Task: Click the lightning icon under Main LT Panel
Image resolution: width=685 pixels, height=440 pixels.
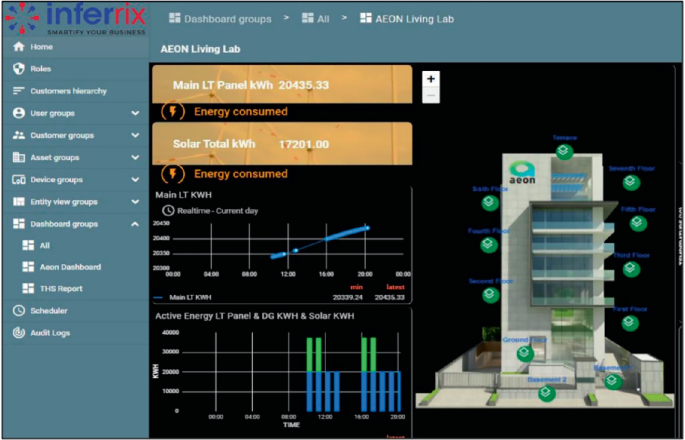Action: tap(173, 111)
